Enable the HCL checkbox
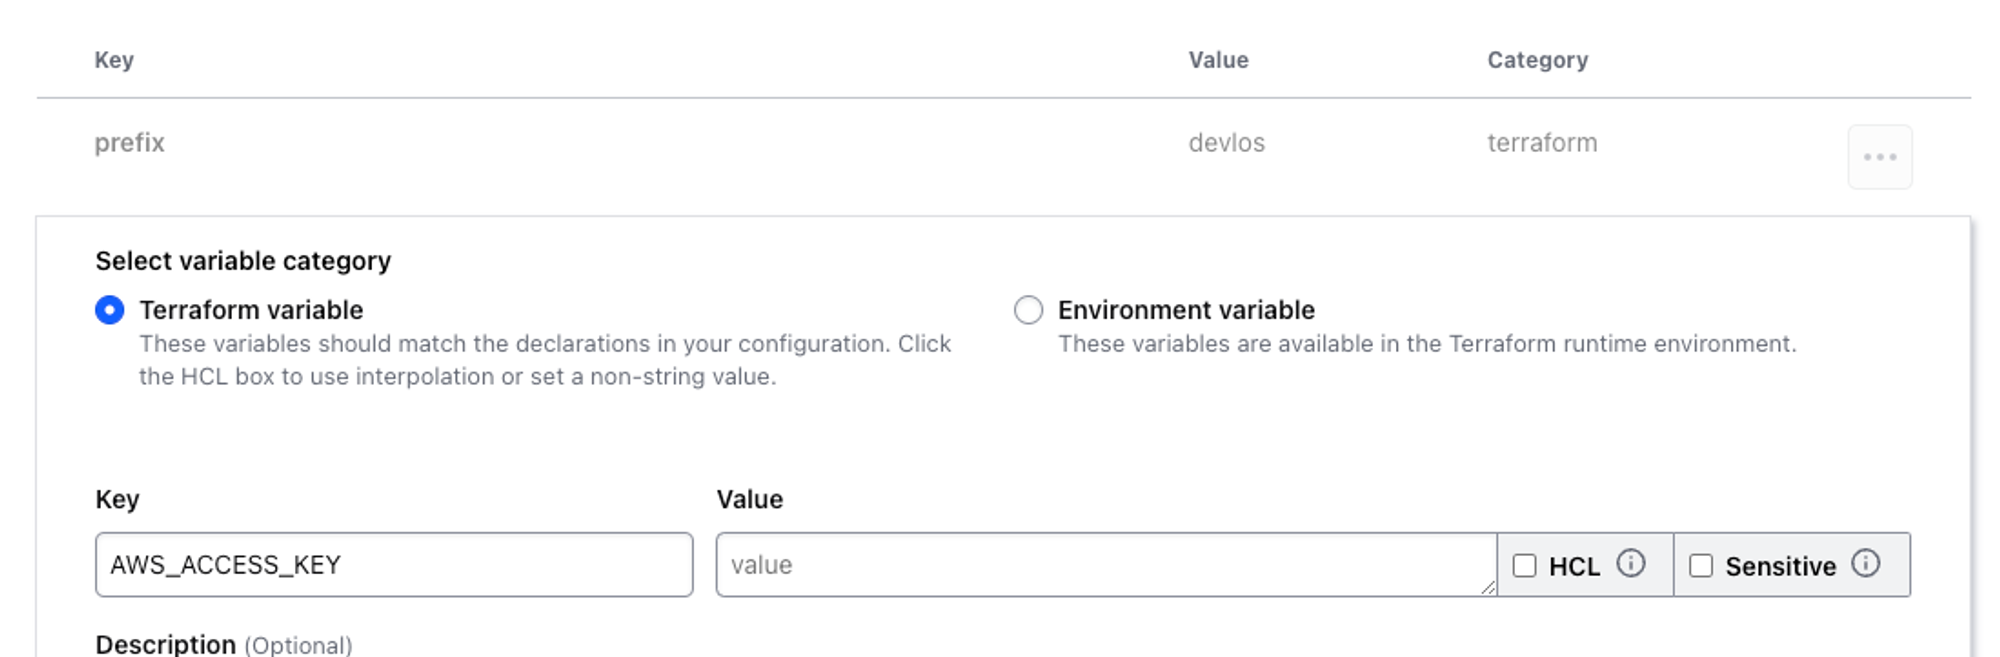 pos(1524,566)
